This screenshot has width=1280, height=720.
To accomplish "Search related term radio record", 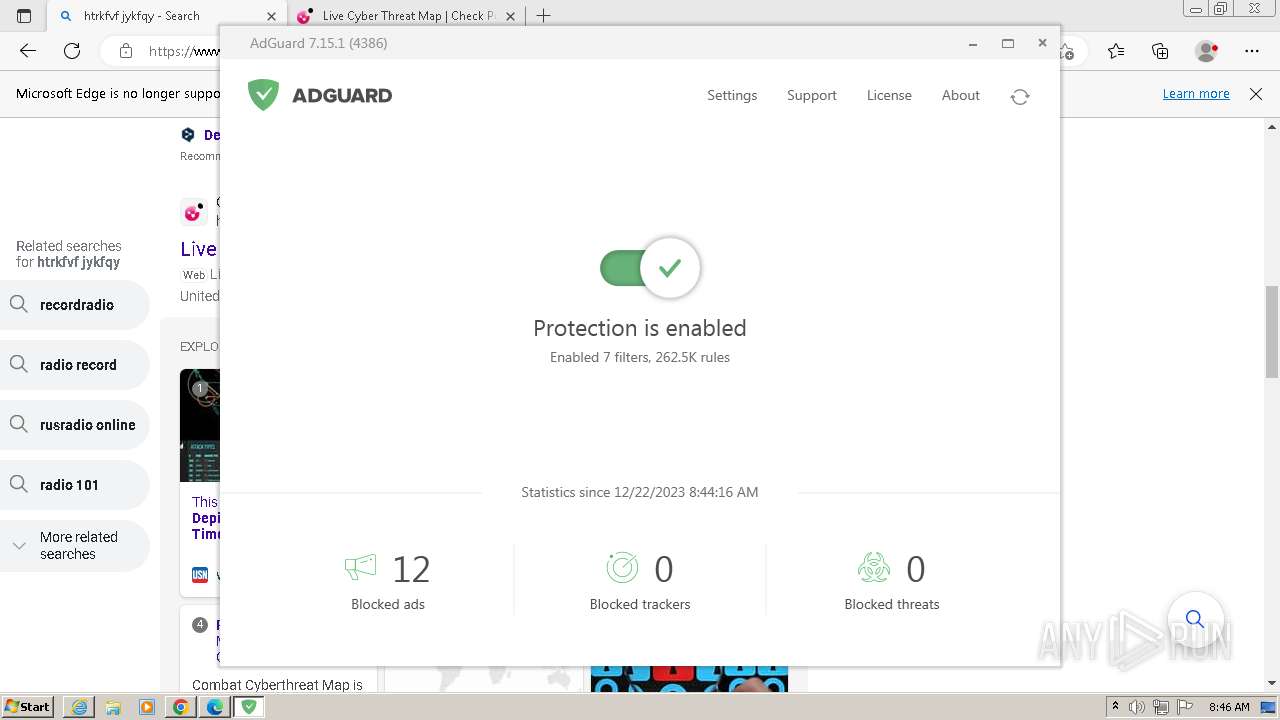I will click(75, 365).
